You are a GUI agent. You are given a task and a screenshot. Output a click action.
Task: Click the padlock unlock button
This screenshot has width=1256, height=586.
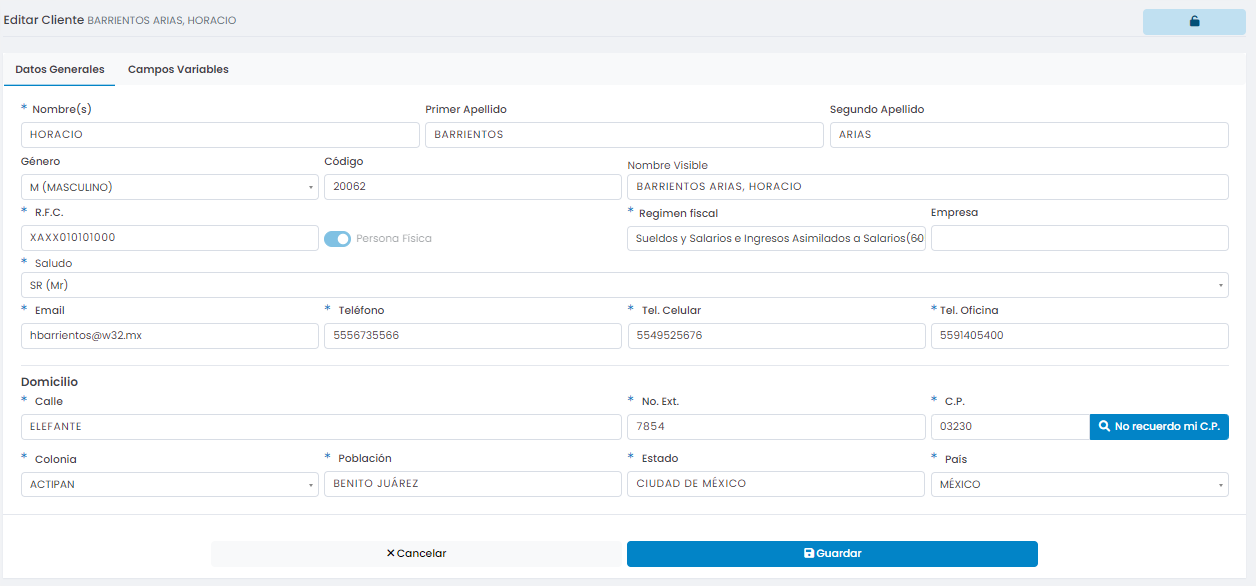(1194, 21)
